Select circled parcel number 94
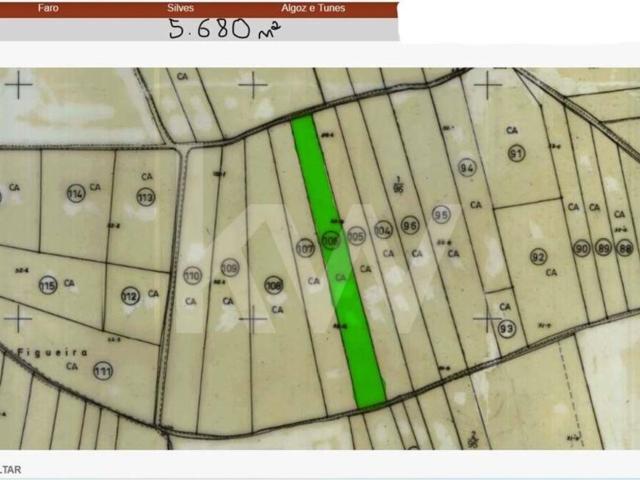This screenshot has height=480, width=640. coord(467,167)
